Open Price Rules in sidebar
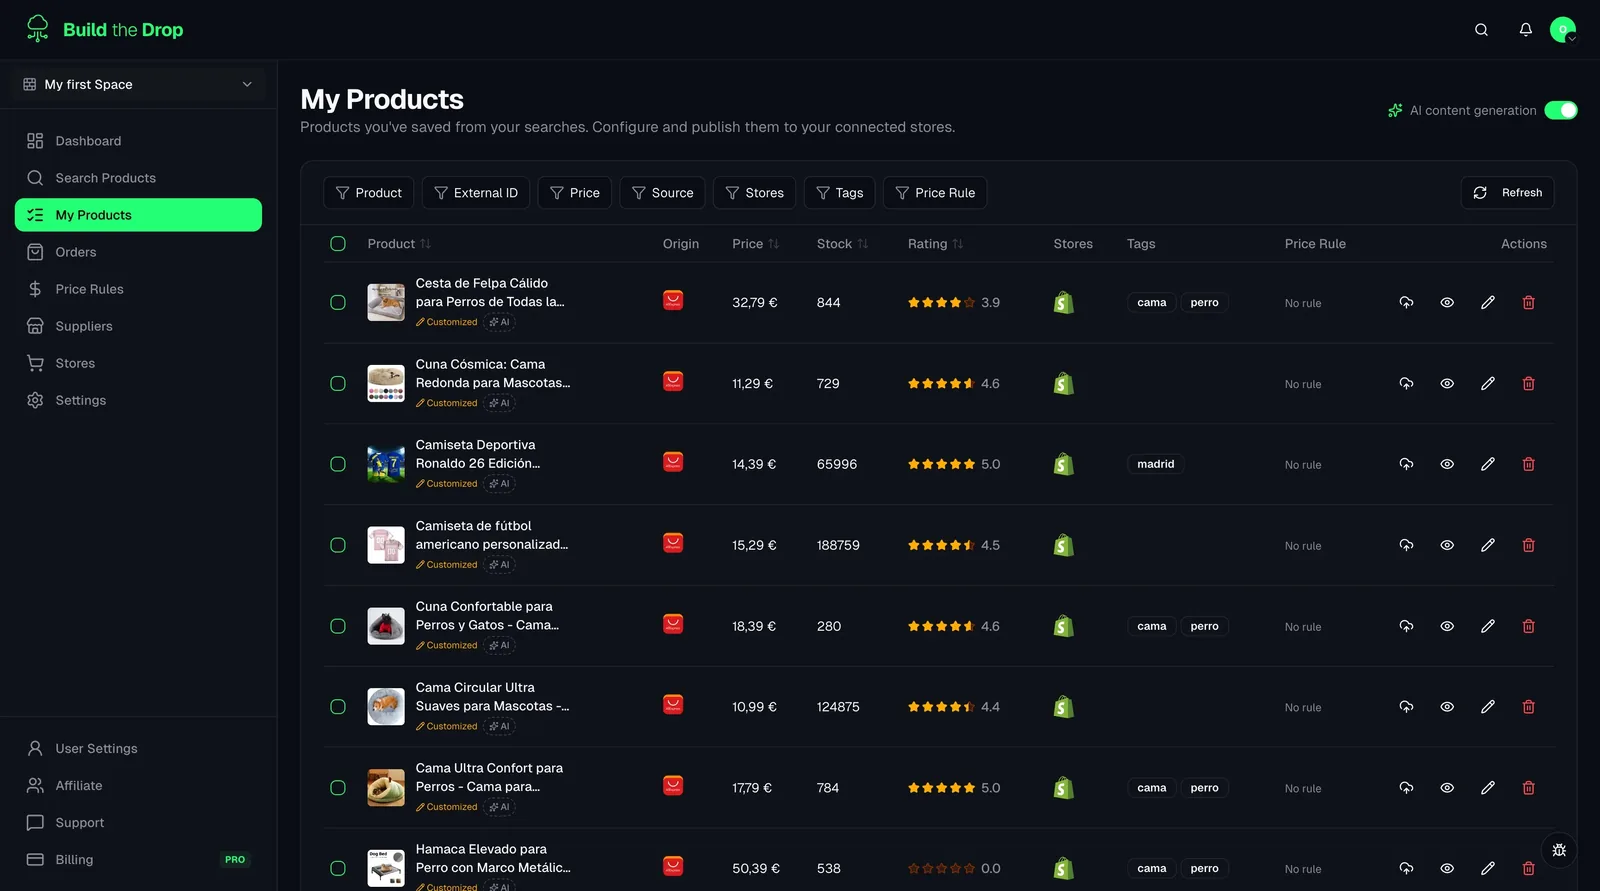 138,289
